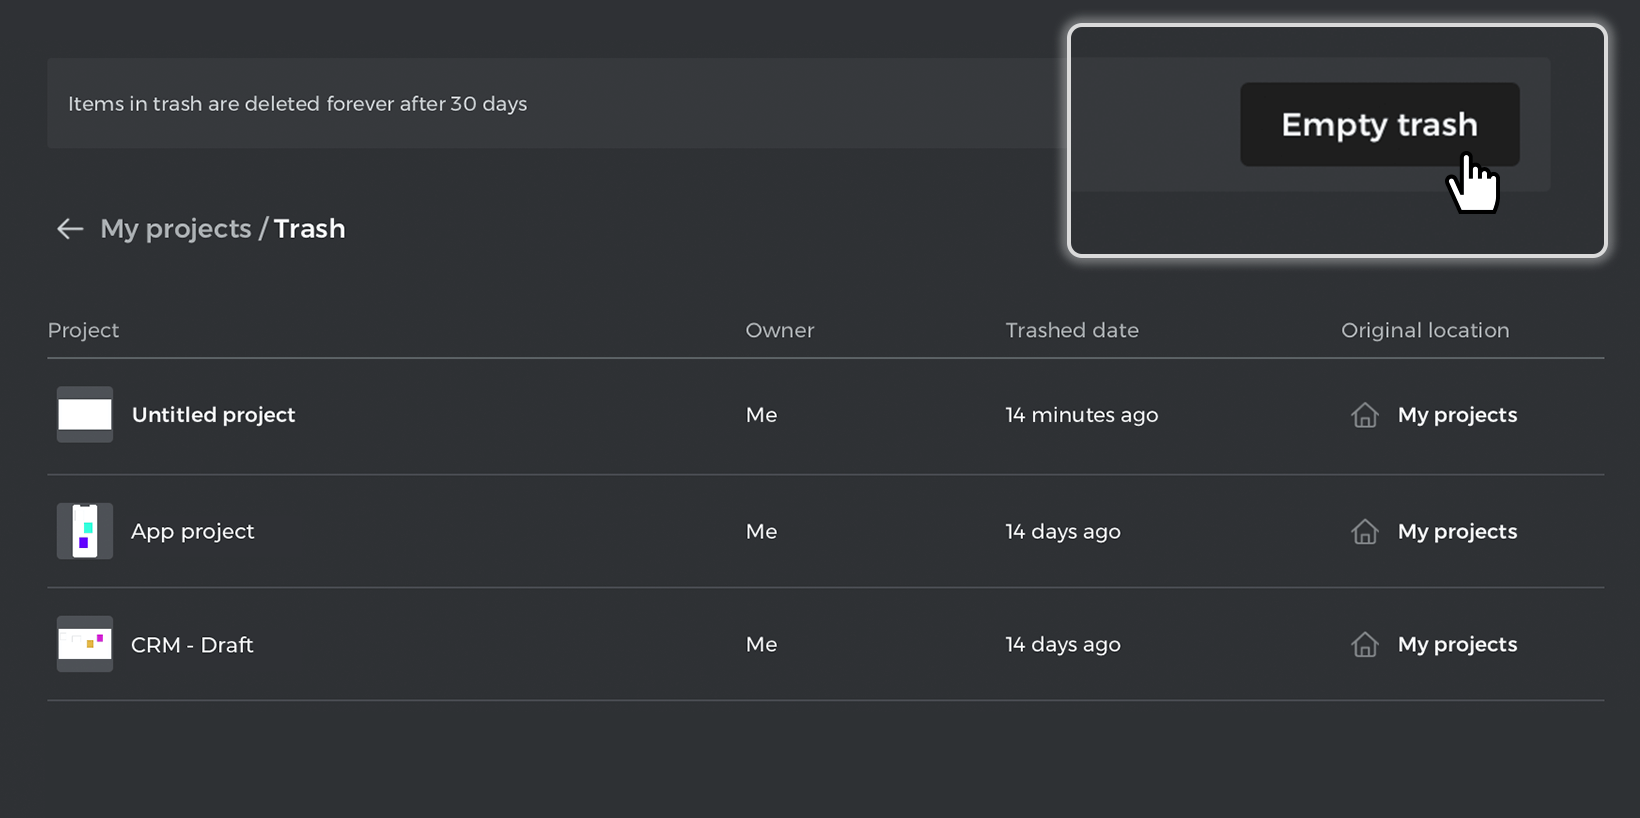Screen dimensions: 1640x818
Task: Open My projects location for Untitled project
Action: pos(1457,415)
